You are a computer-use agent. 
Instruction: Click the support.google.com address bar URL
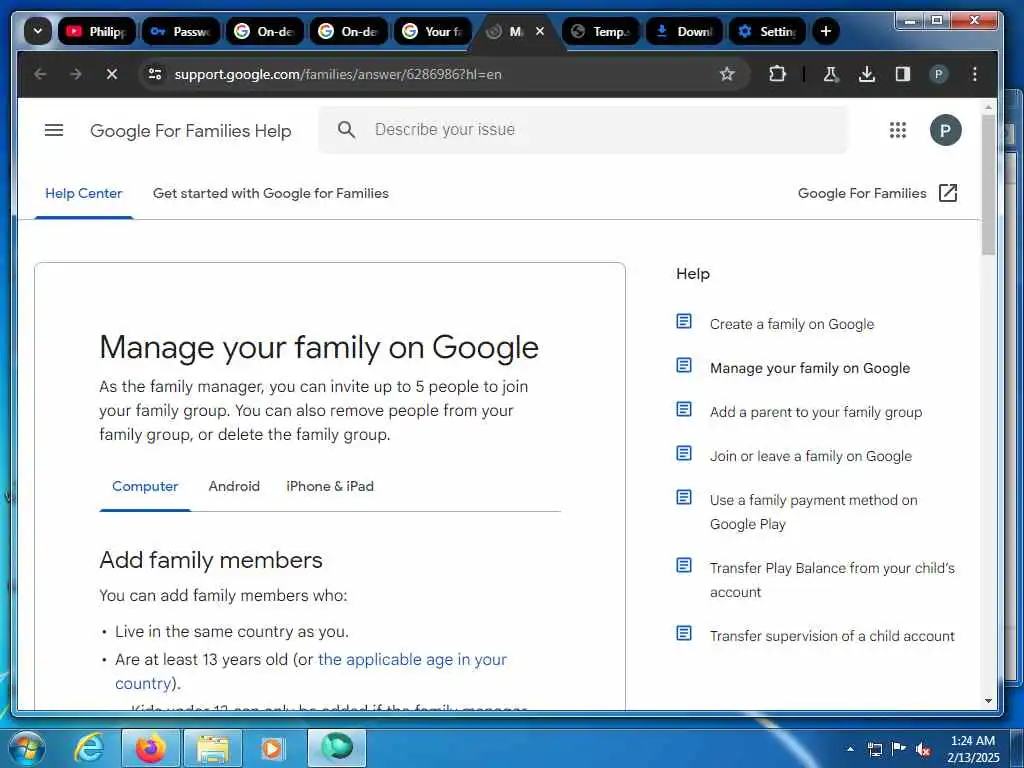338,74
